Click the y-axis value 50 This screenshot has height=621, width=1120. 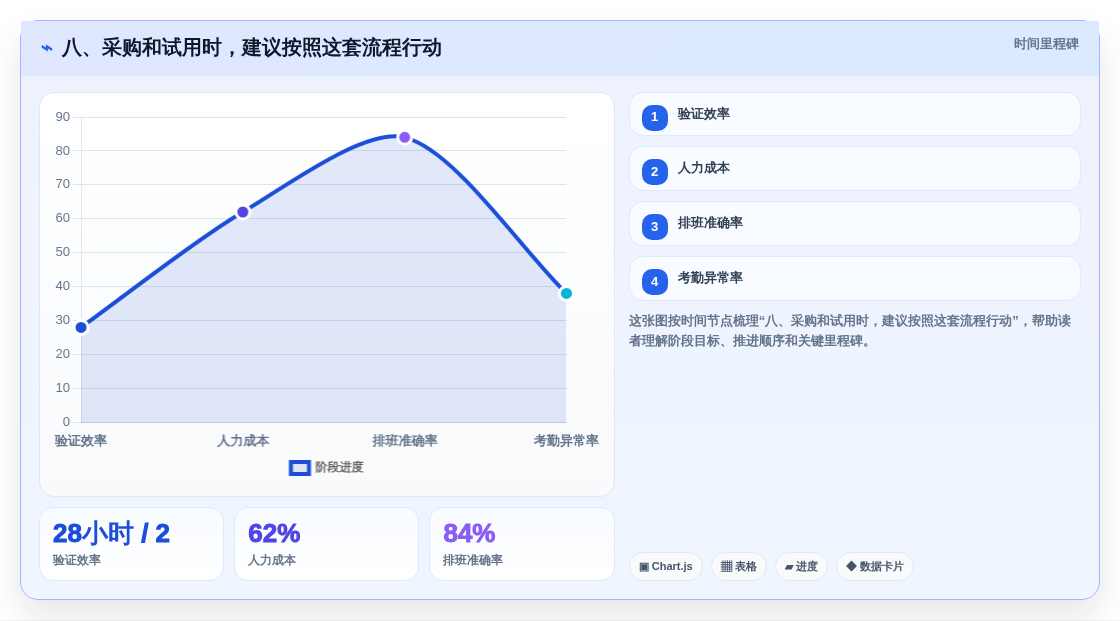[63, 252]
